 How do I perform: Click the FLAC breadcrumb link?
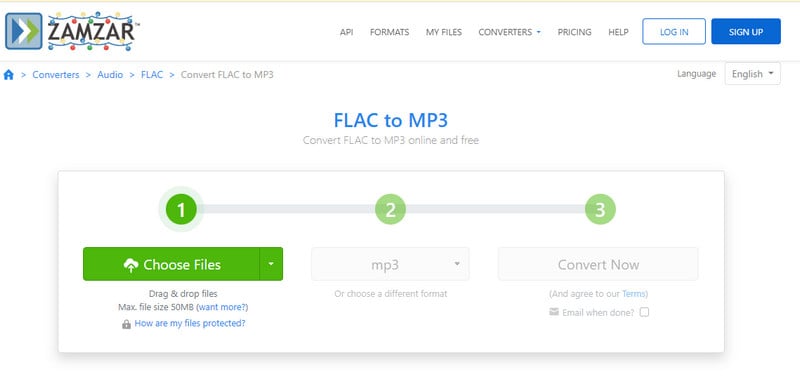(x=152, y=75)
